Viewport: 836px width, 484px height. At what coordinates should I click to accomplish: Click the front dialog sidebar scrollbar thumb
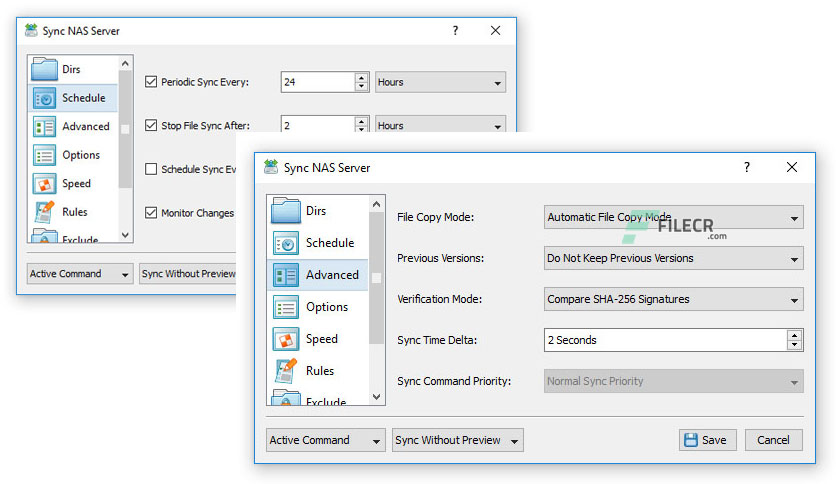(377, 270)
